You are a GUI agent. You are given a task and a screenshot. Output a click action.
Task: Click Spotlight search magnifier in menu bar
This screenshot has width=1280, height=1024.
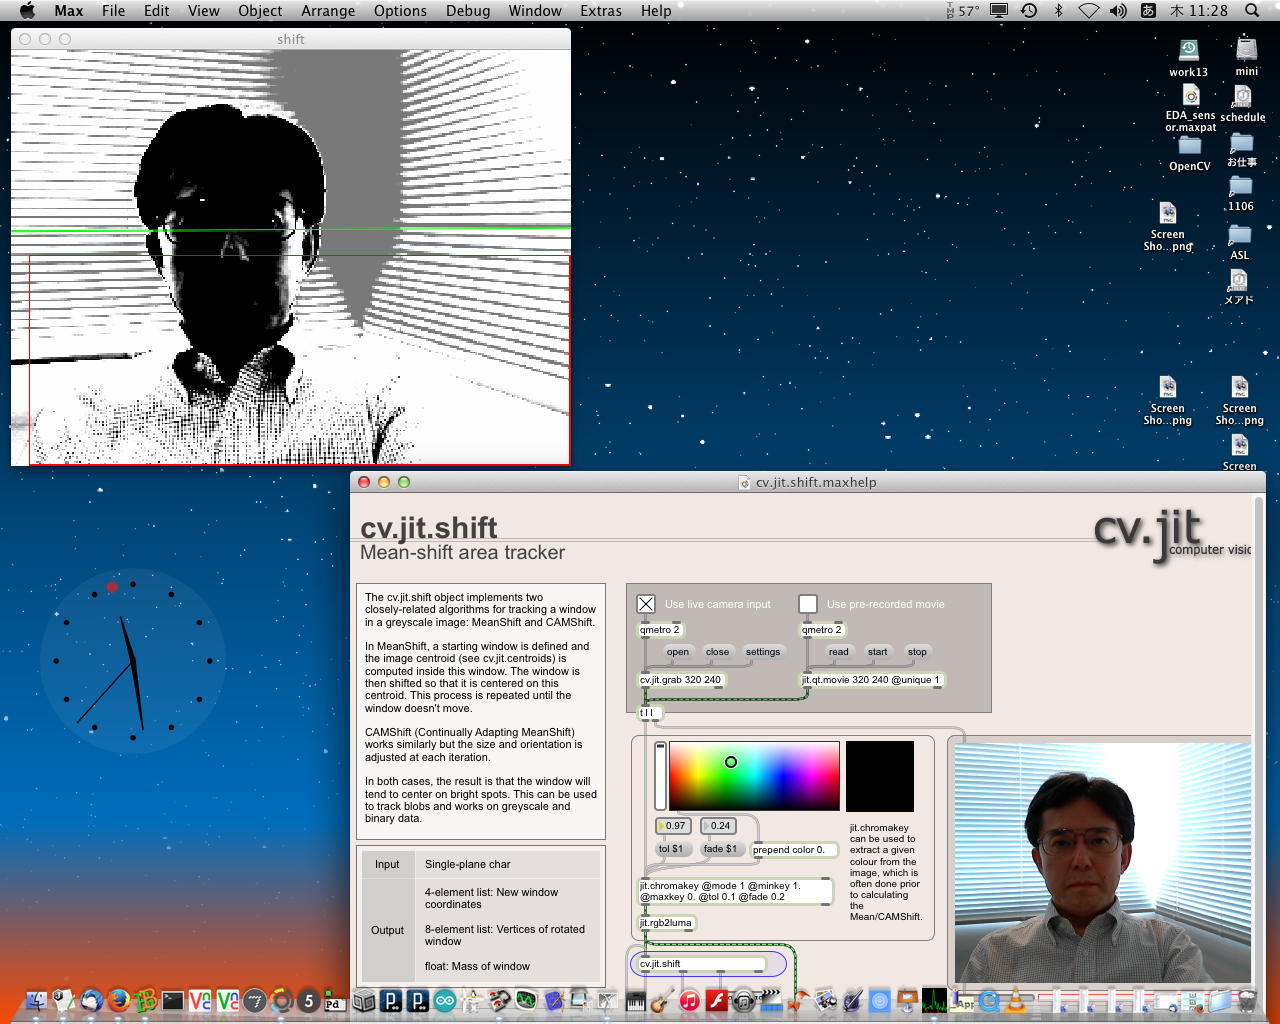point(1252,11)
